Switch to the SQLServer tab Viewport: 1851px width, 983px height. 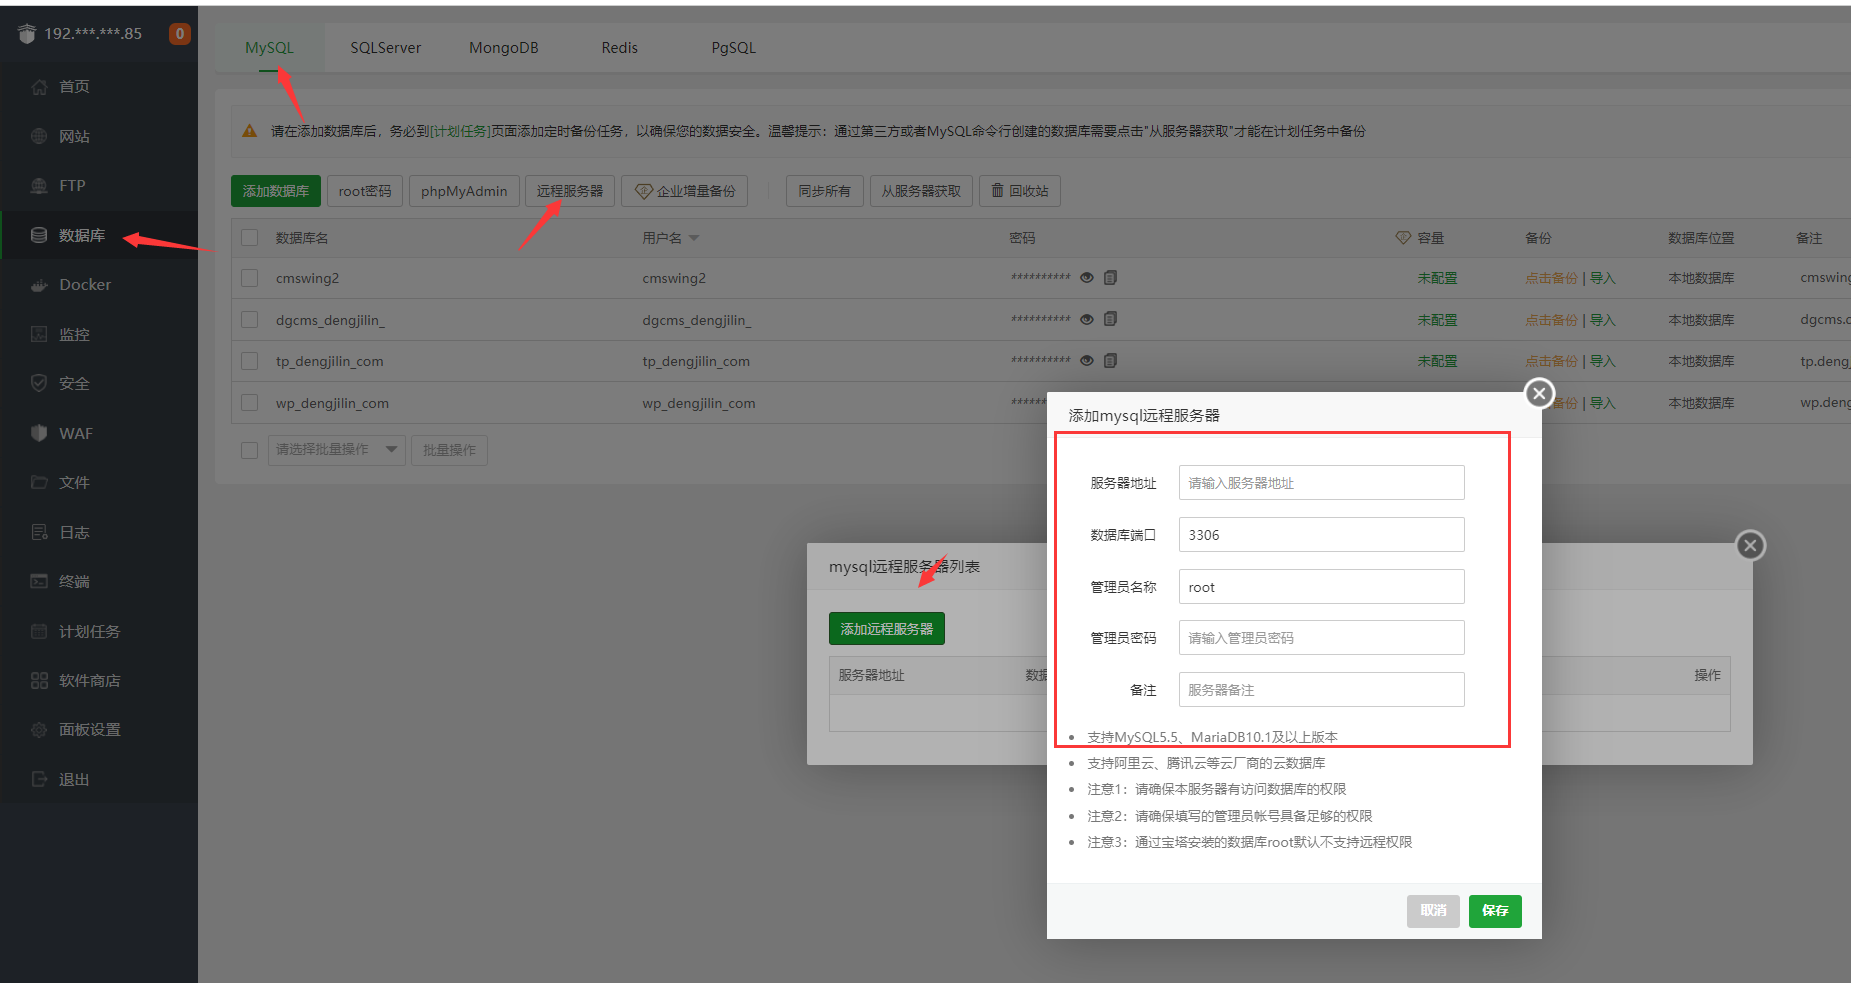386,48
